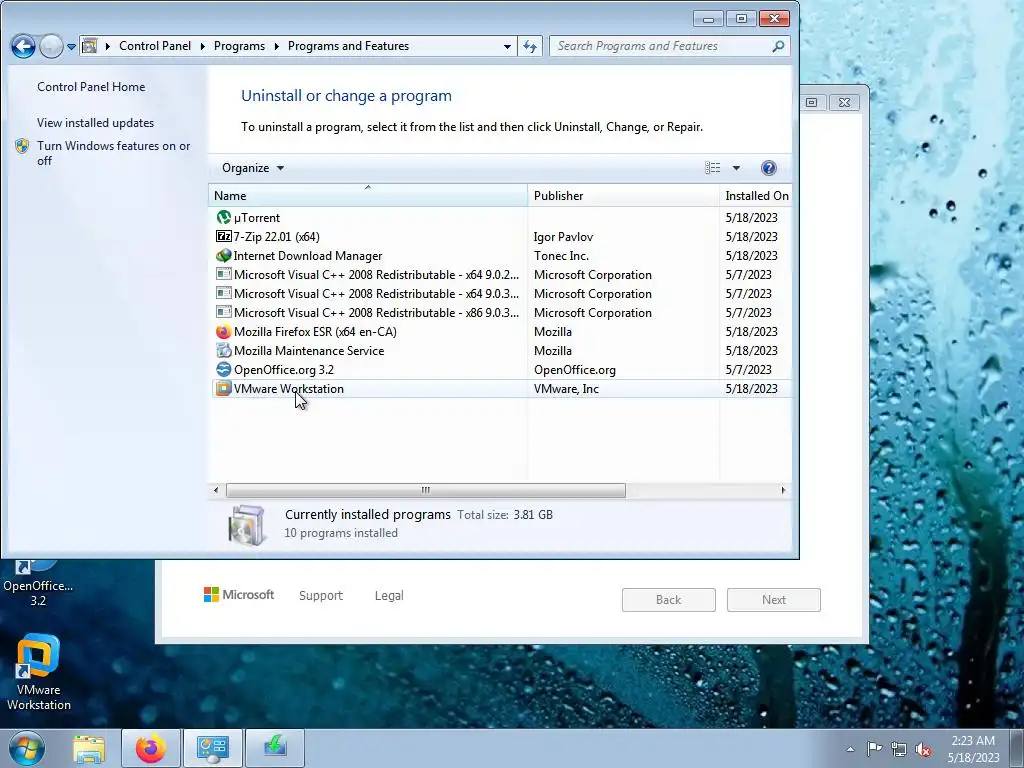Open Internet Download Manager taskbar item
Viewport: 1024px width, 768px height.
pos(275,748)
